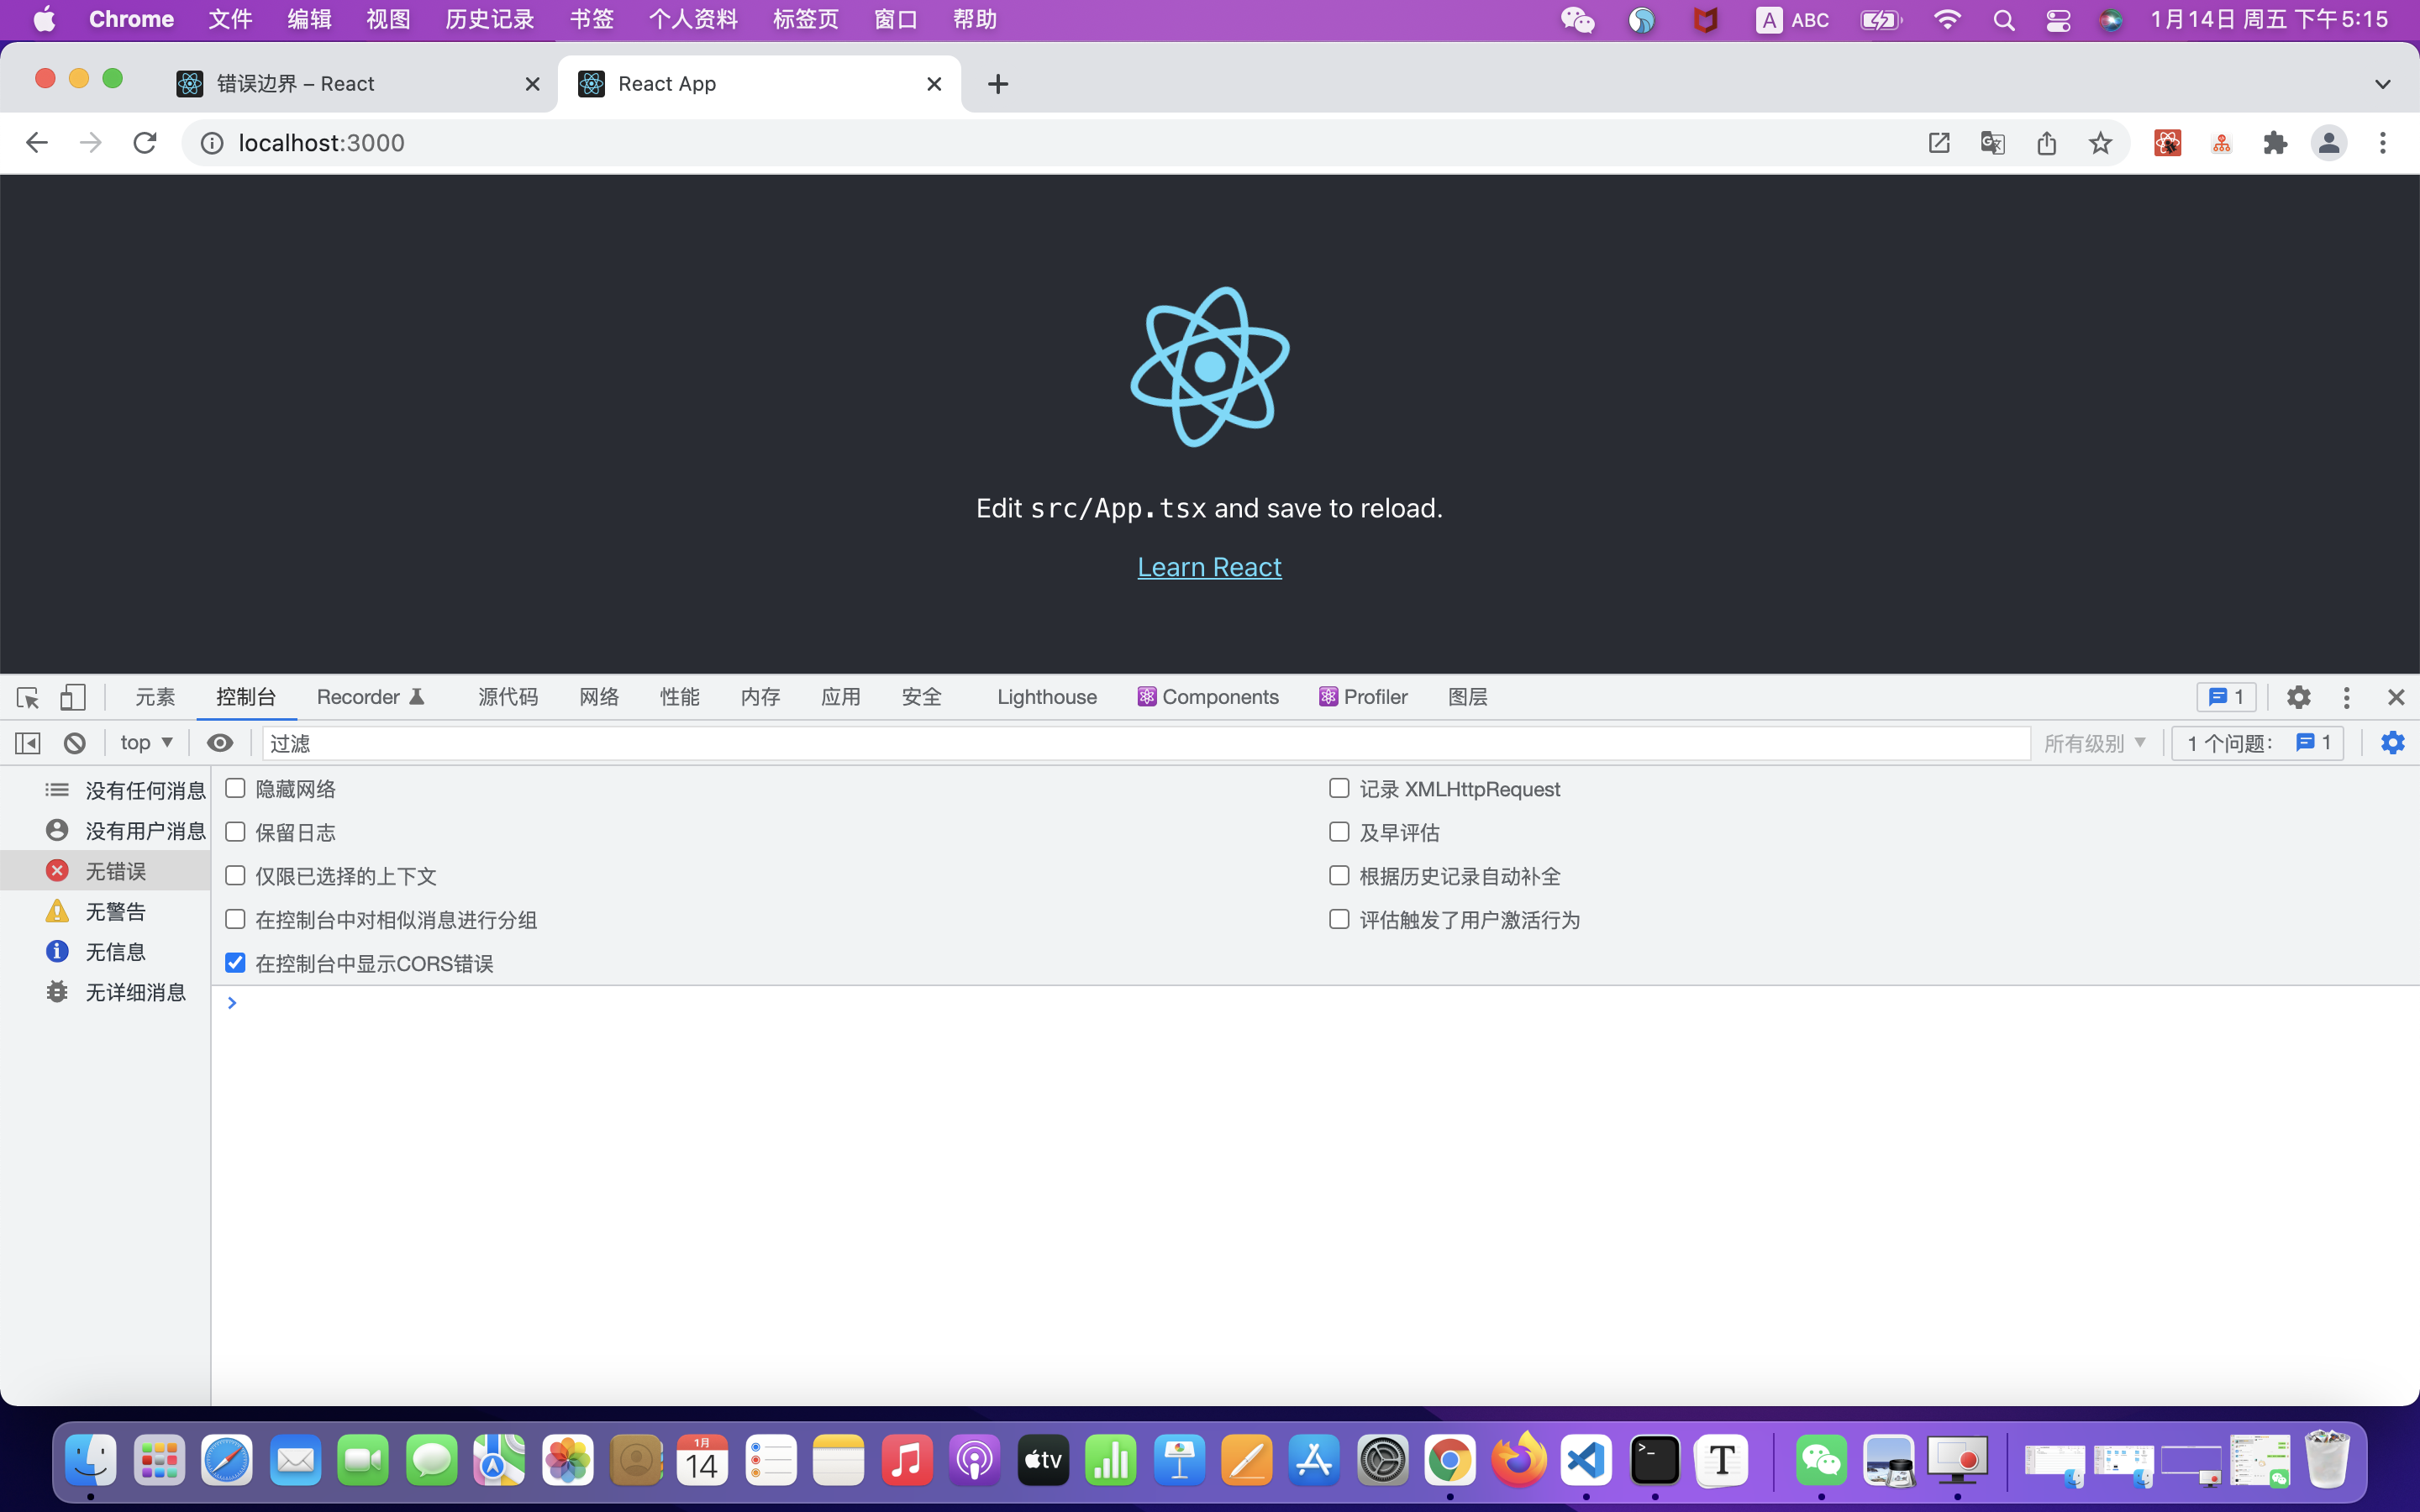The width and height of the screenshot is (2420, 1512).
Task: Open the React DevTools extension icon
Action: (x=2168, y=143)
